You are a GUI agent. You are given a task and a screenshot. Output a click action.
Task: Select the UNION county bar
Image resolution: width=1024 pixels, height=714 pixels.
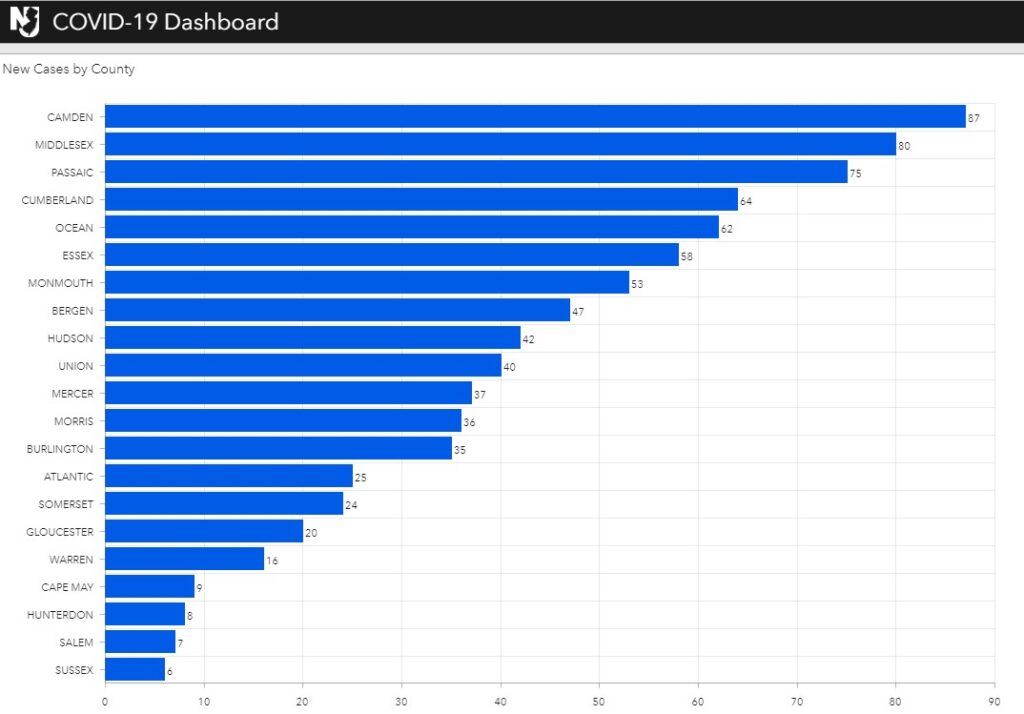(303, 365)
